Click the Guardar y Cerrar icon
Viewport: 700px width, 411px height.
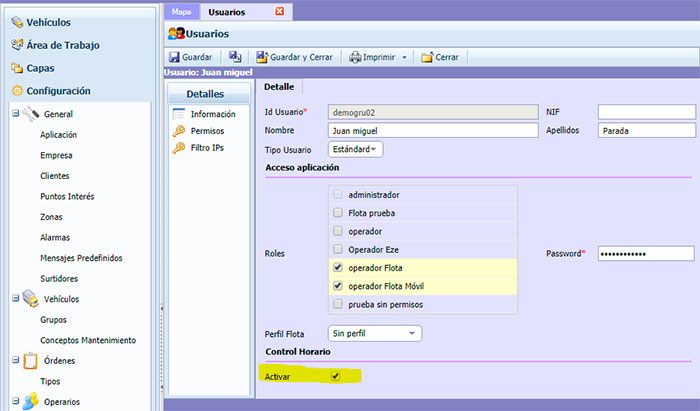coord(262,57)
